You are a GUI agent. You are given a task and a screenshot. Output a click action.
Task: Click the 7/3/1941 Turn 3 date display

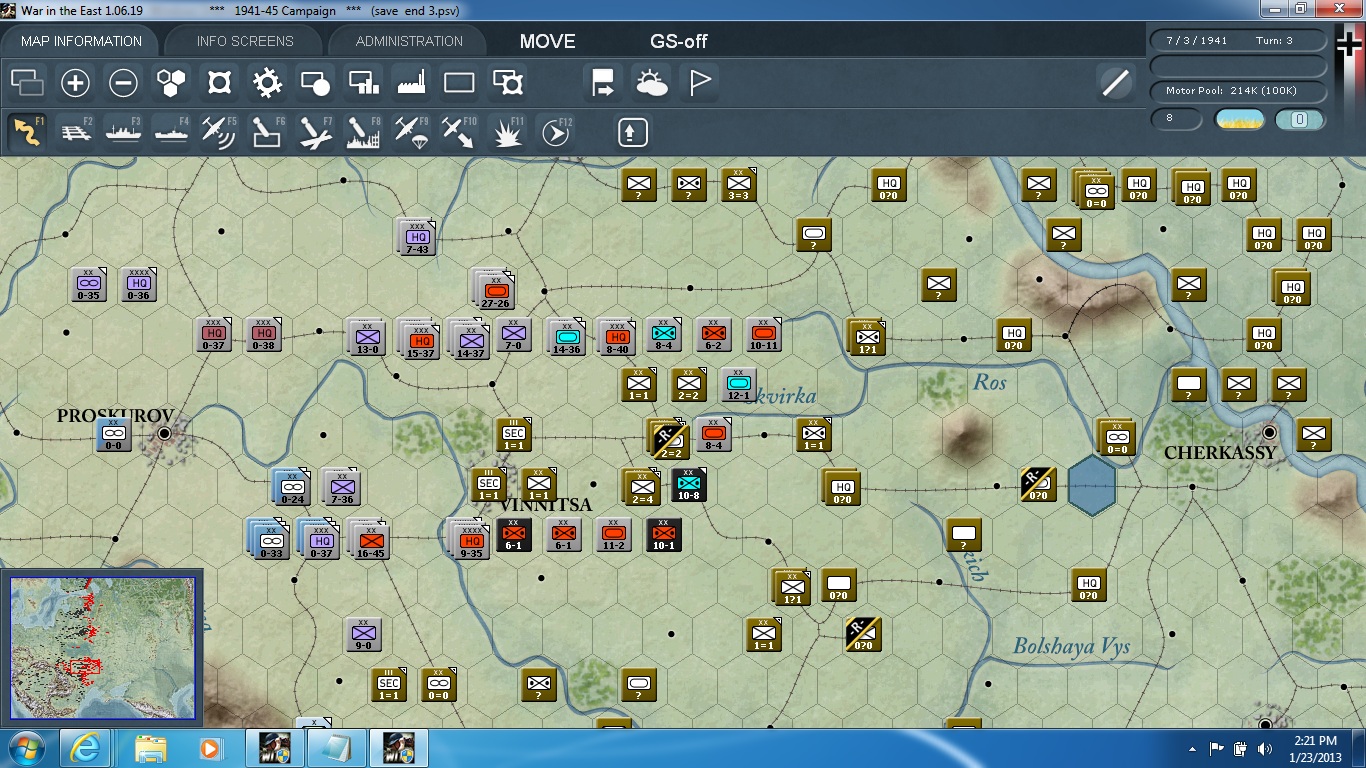pyautogui.click(x=1239, y=41)
